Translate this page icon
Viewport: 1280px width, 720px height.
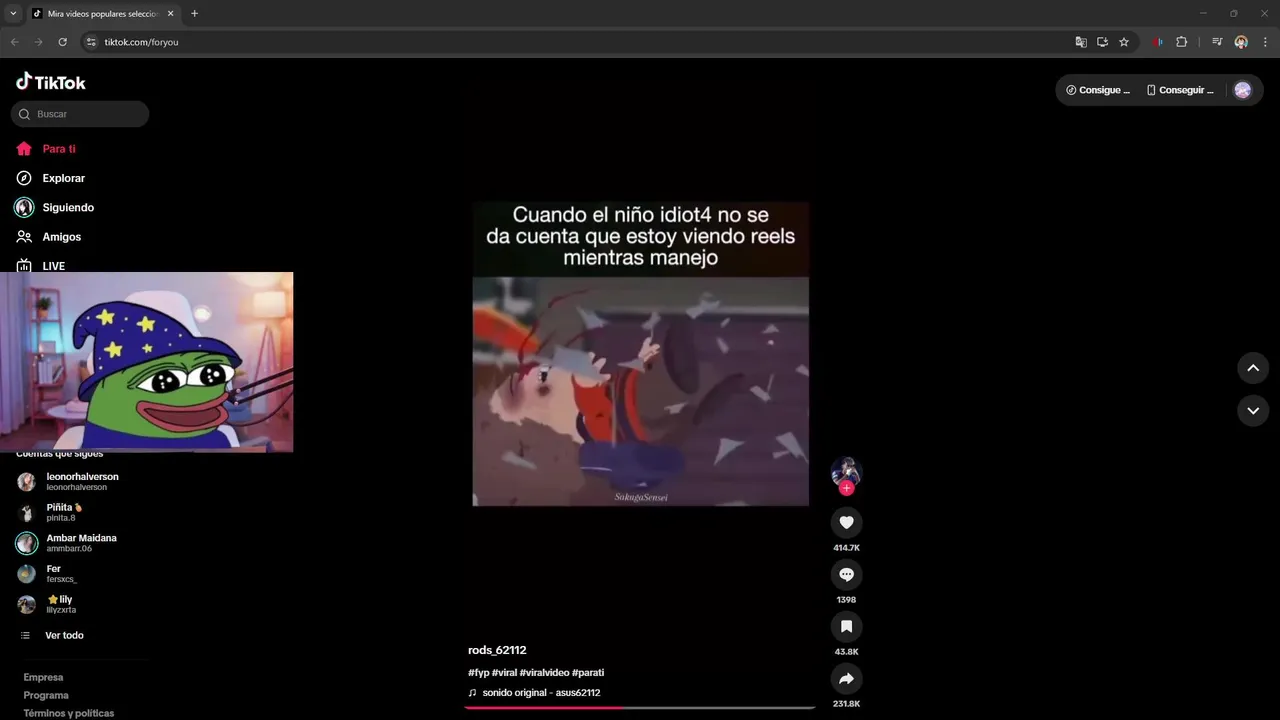pos(1081,42)
